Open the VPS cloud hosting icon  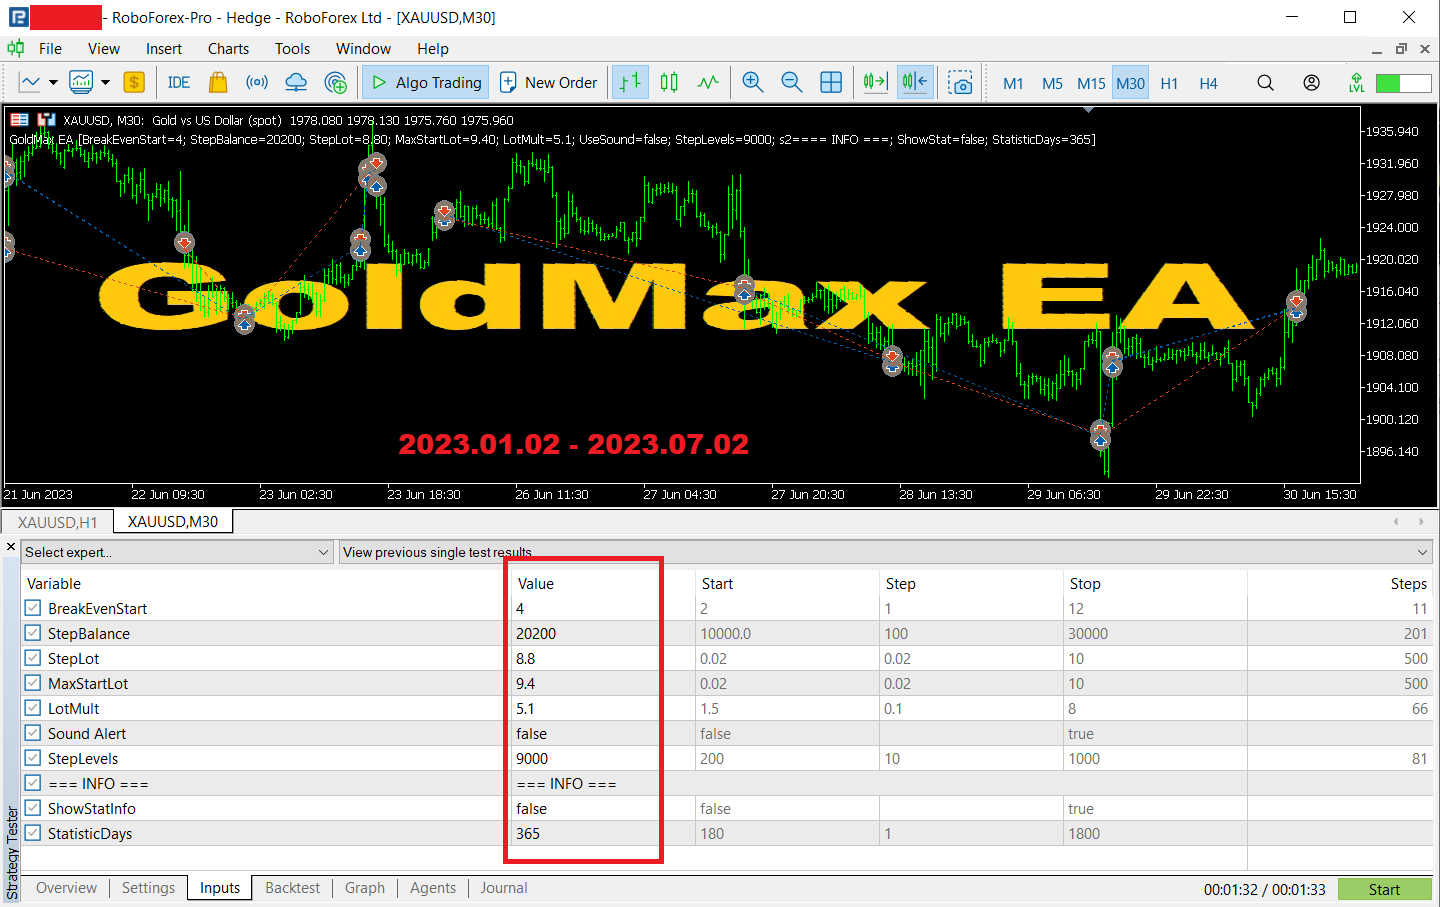coord(296,83)
